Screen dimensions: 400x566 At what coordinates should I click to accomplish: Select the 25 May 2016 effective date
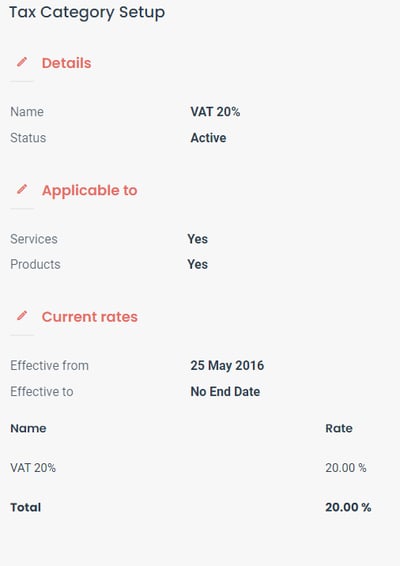pyautogui.click(x=227, y=366)
